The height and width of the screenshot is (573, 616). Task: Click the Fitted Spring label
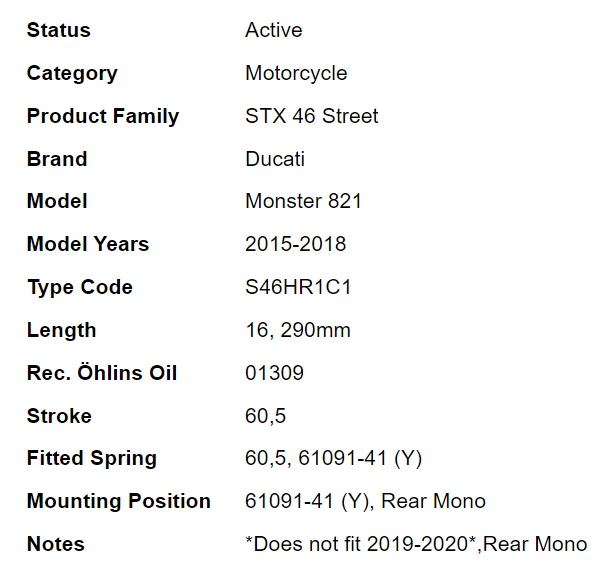[x=91, y=458]
